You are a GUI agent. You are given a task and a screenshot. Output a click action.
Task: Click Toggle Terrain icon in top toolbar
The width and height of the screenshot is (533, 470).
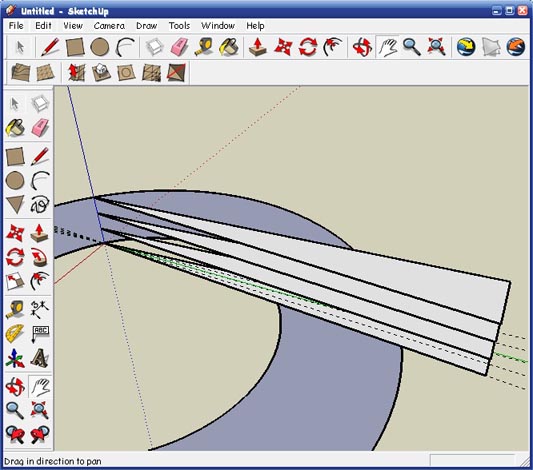(x=491, y=47)
